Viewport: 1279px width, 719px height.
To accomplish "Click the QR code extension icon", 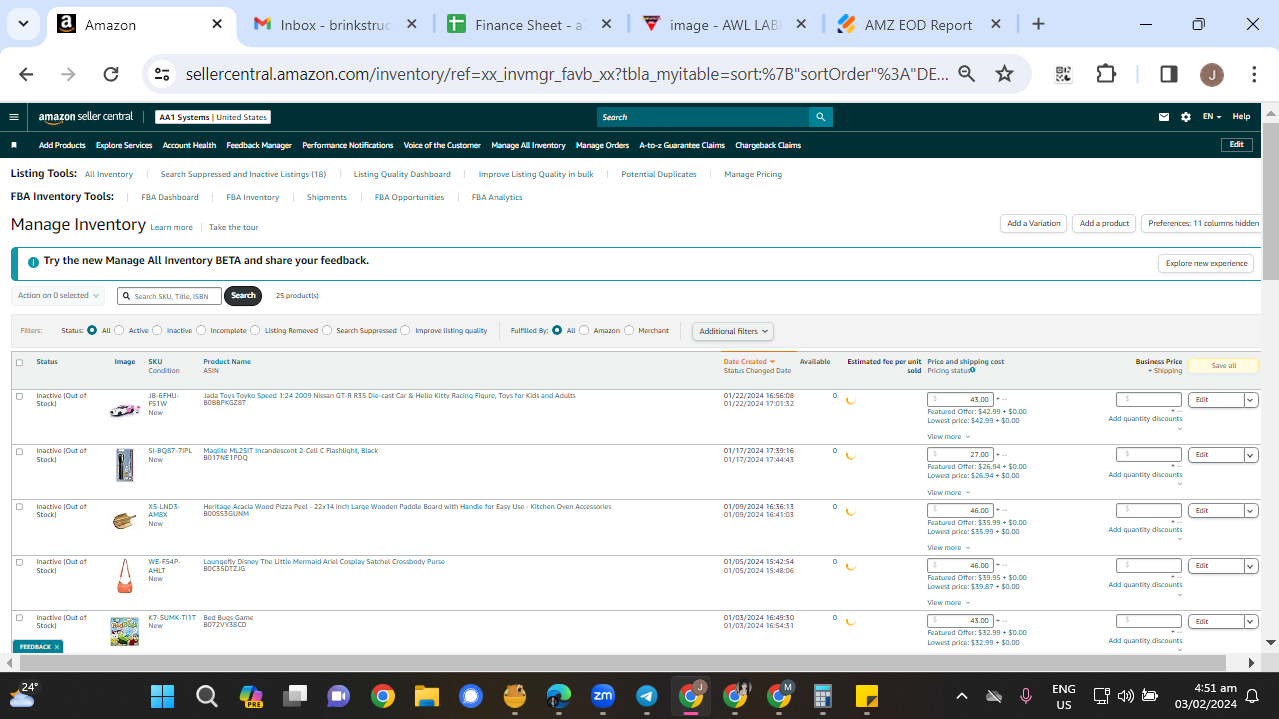I will click(1063, 74).
